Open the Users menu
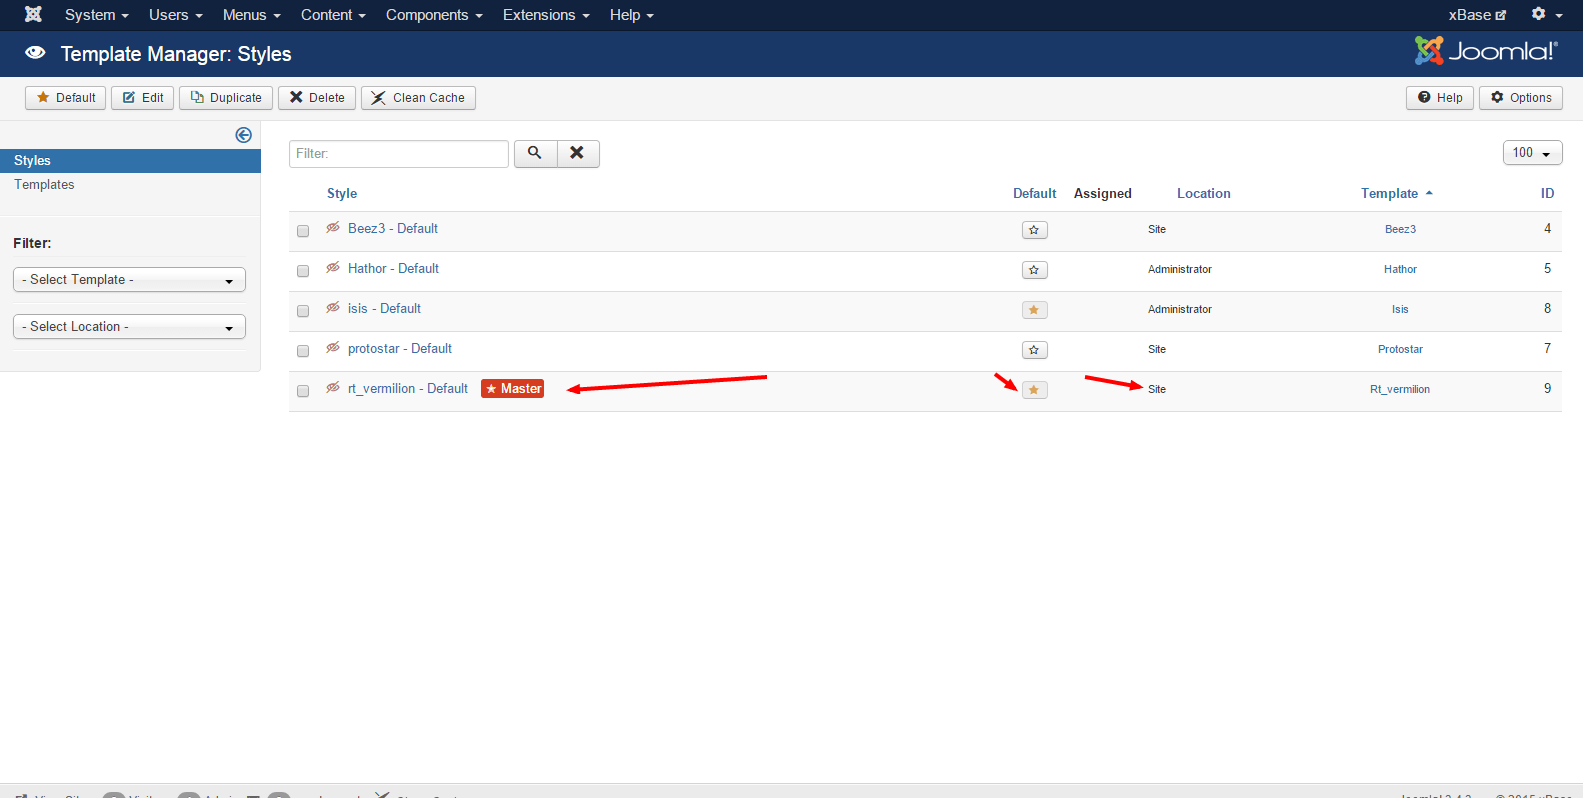The height and width of the screenshot is (798, 1583). pyautogui.click(x=175, y=15)
